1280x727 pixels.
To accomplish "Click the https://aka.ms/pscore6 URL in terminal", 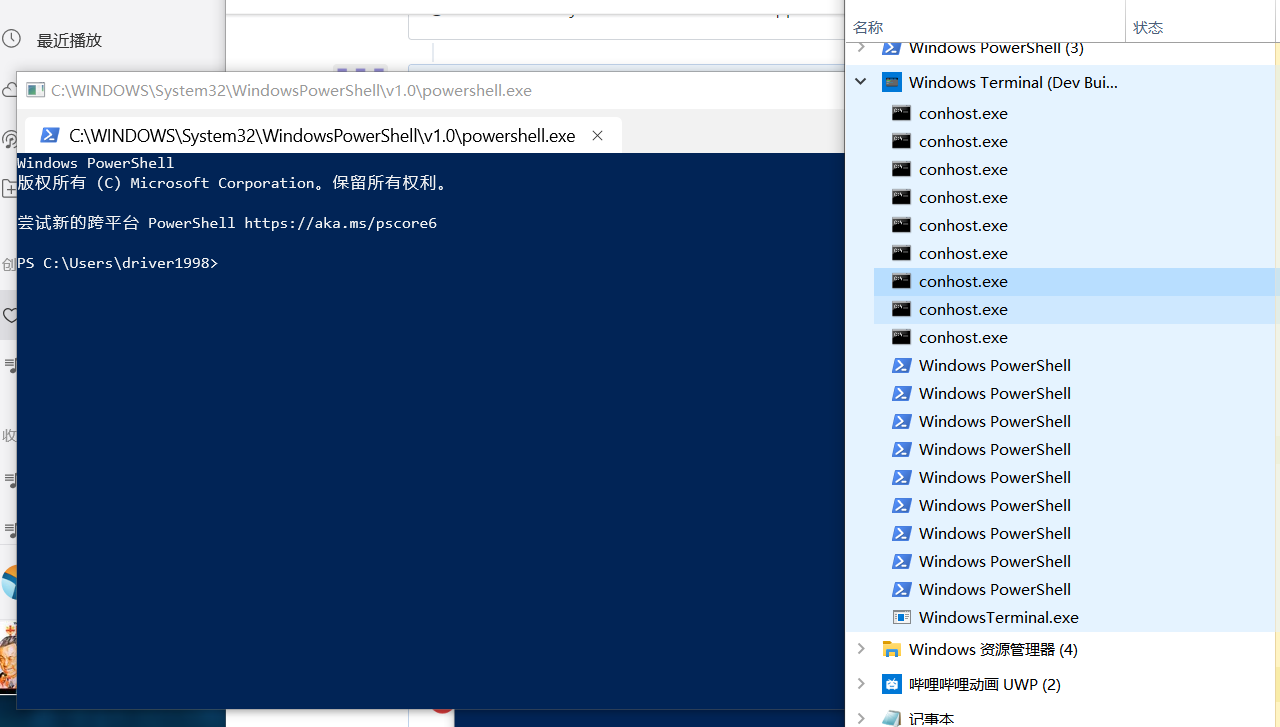I will (340, 223).
